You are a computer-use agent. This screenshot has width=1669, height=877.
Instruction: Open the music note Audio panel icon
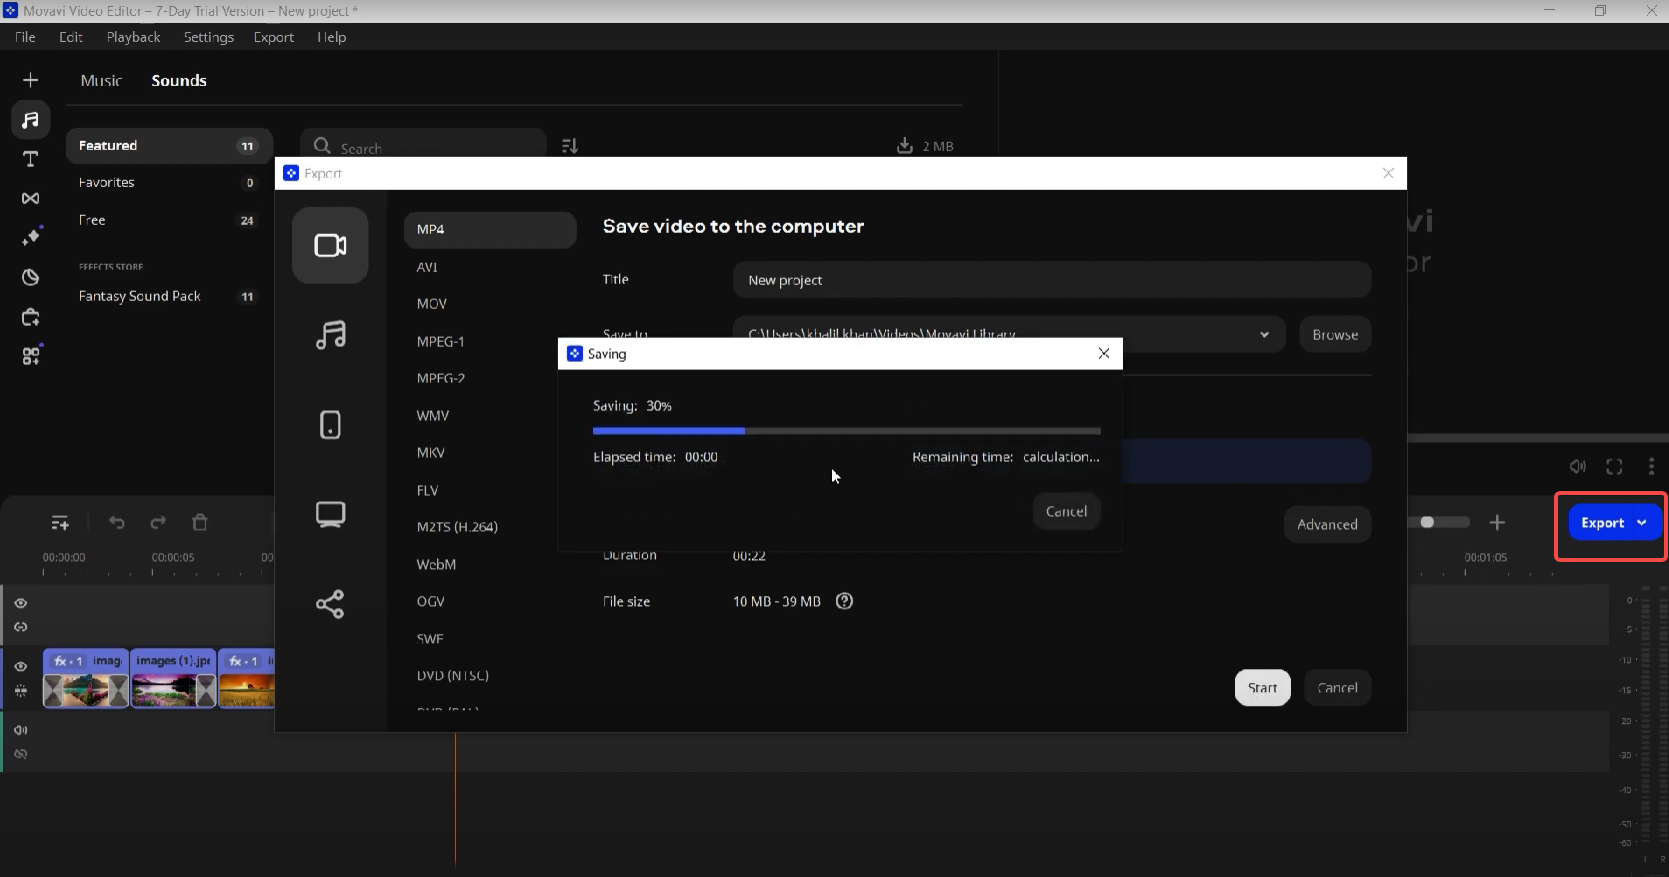31,120
